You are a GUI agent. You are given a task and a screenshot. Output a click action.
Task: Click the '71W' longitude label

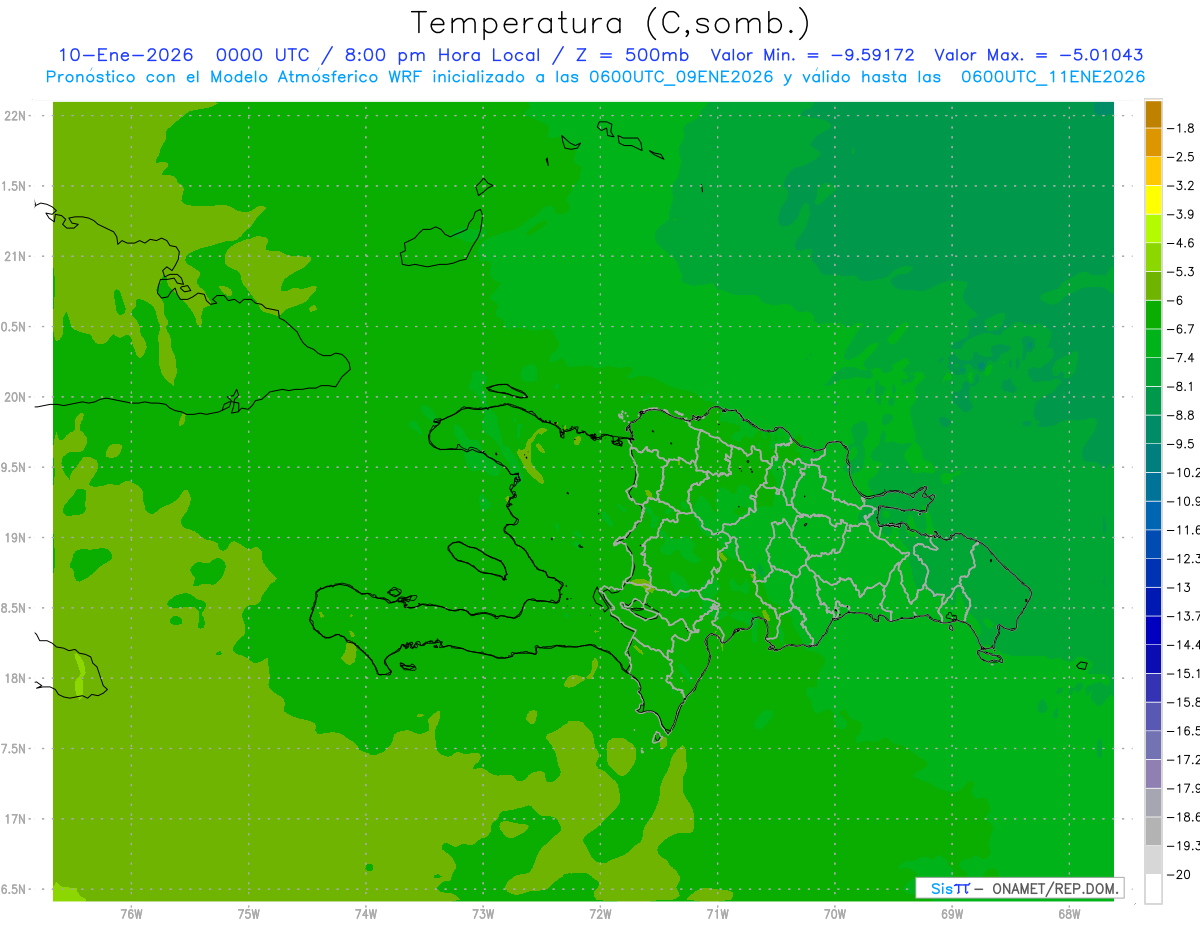[717, 913]
